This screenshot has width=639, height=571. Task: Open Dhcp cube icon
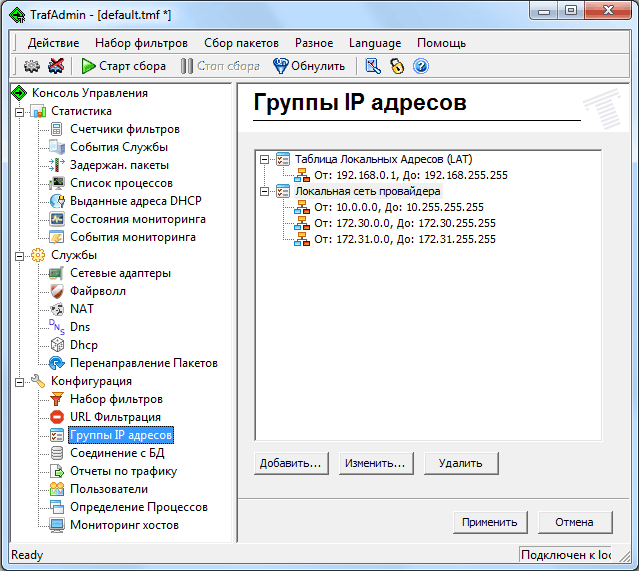(57, 345)
